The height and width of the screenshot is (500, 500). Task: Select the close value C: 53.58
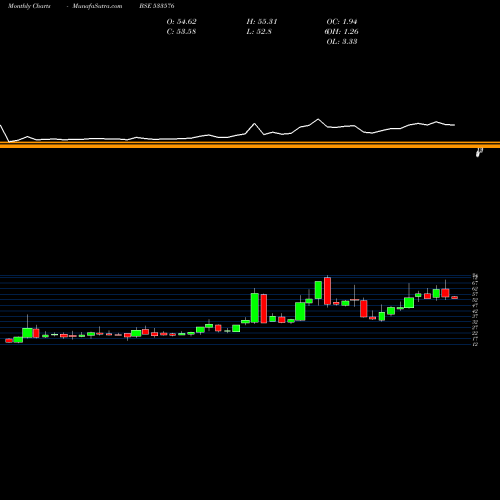[x=181, y=32]
